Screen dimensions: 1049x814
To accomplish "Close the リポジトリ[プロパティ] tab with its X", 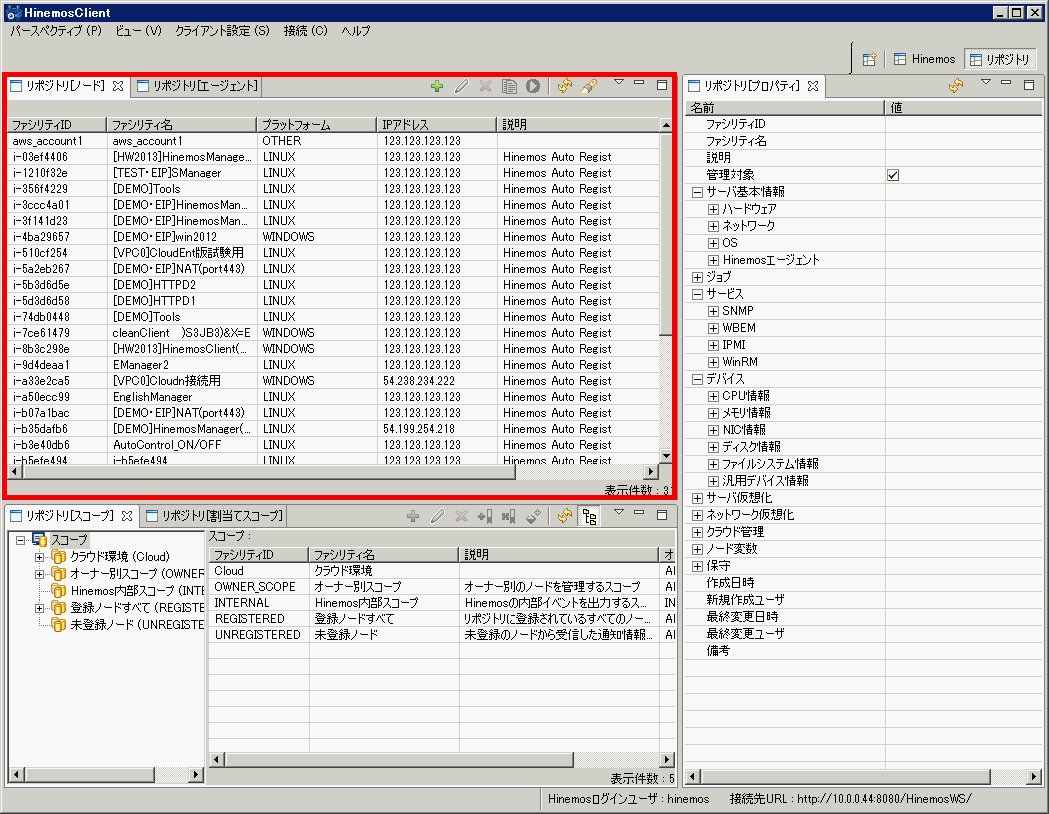I will tap(813, 86).
